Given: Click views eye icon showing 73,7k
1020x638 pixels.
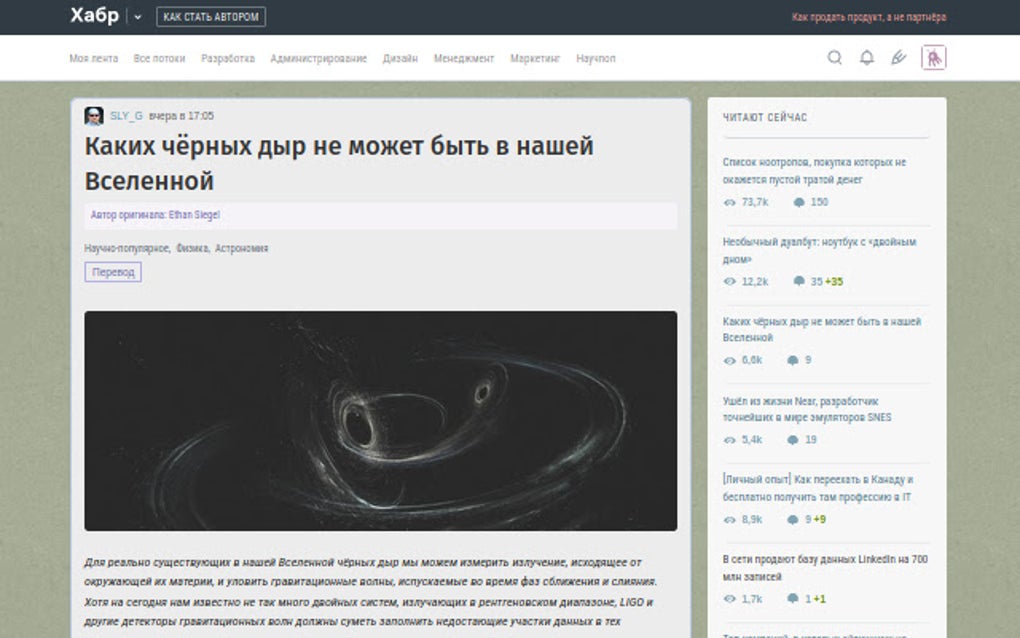Looking at the screenshot, I should 729,202.
